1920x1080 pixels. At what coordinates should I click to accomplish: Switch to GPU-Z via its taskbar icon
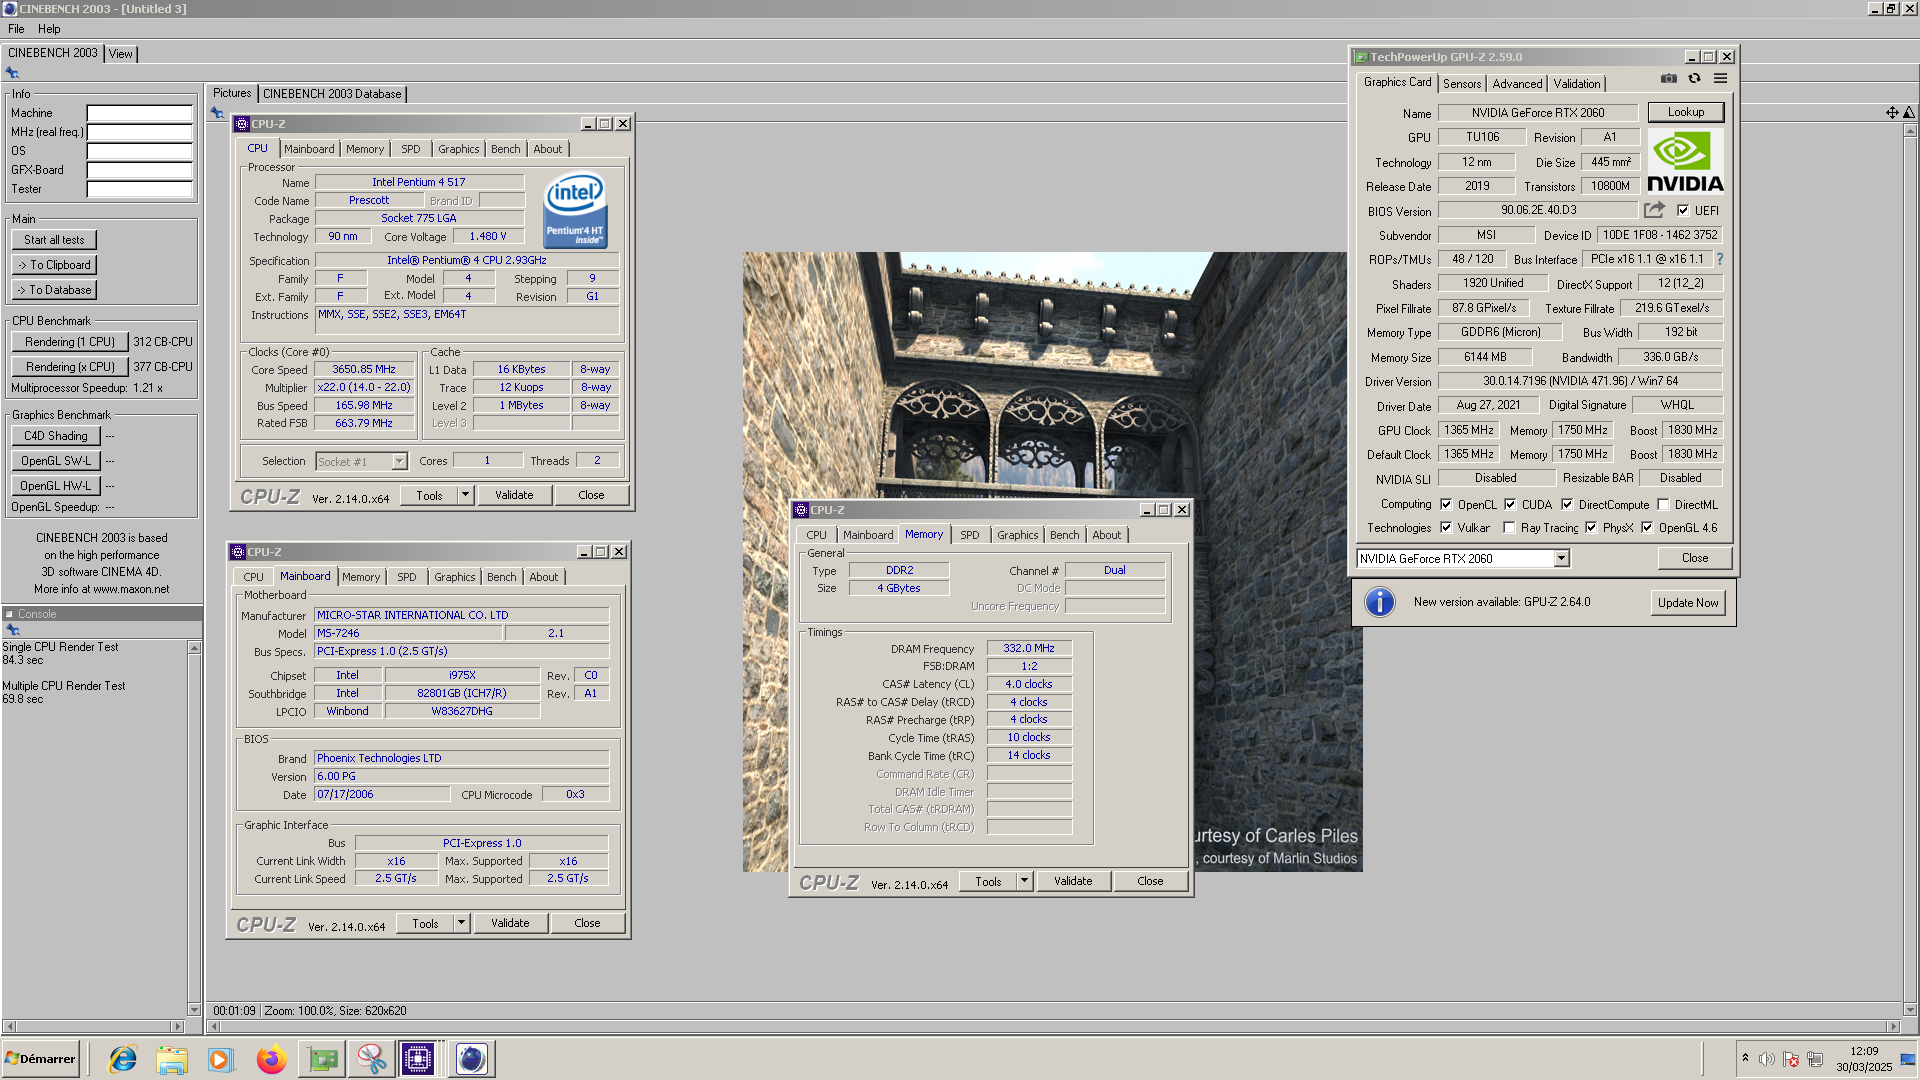pyautogui.click(x=322, y=1059)
